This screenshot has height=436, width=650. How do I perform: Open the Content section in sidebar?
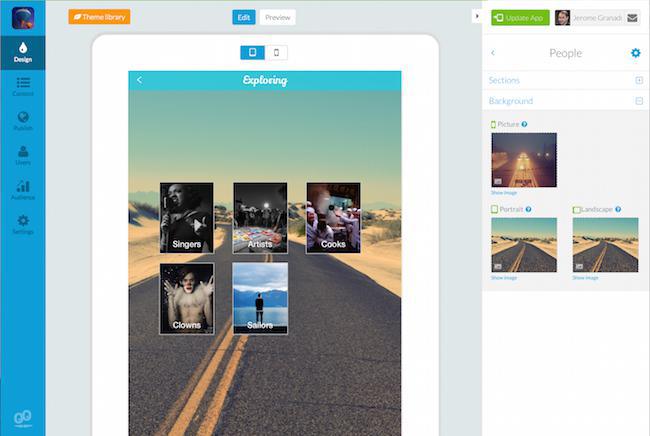click(x=22, y=86)
